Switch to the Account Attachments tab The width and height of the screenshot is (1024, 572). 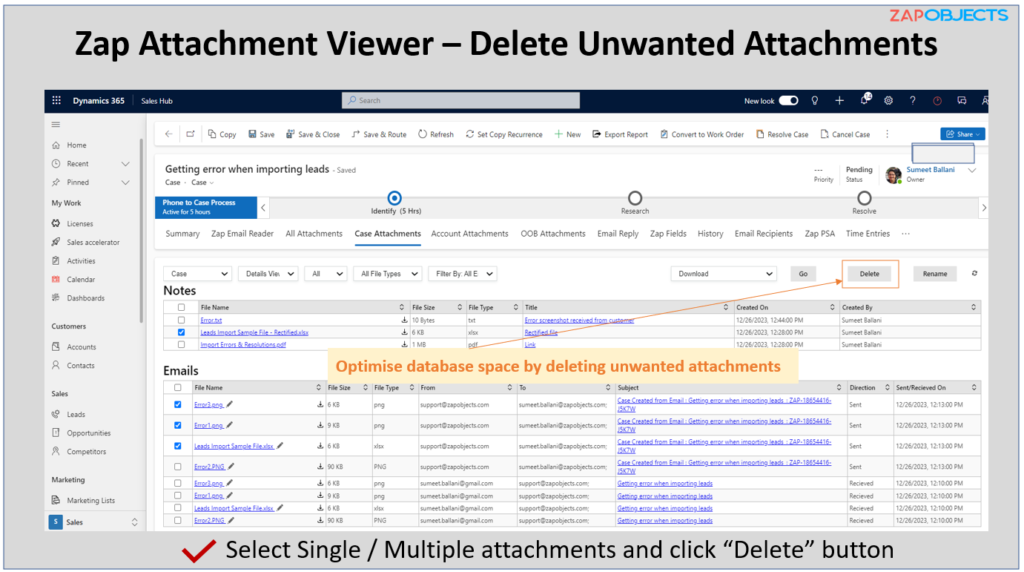[x=470, y=234]
